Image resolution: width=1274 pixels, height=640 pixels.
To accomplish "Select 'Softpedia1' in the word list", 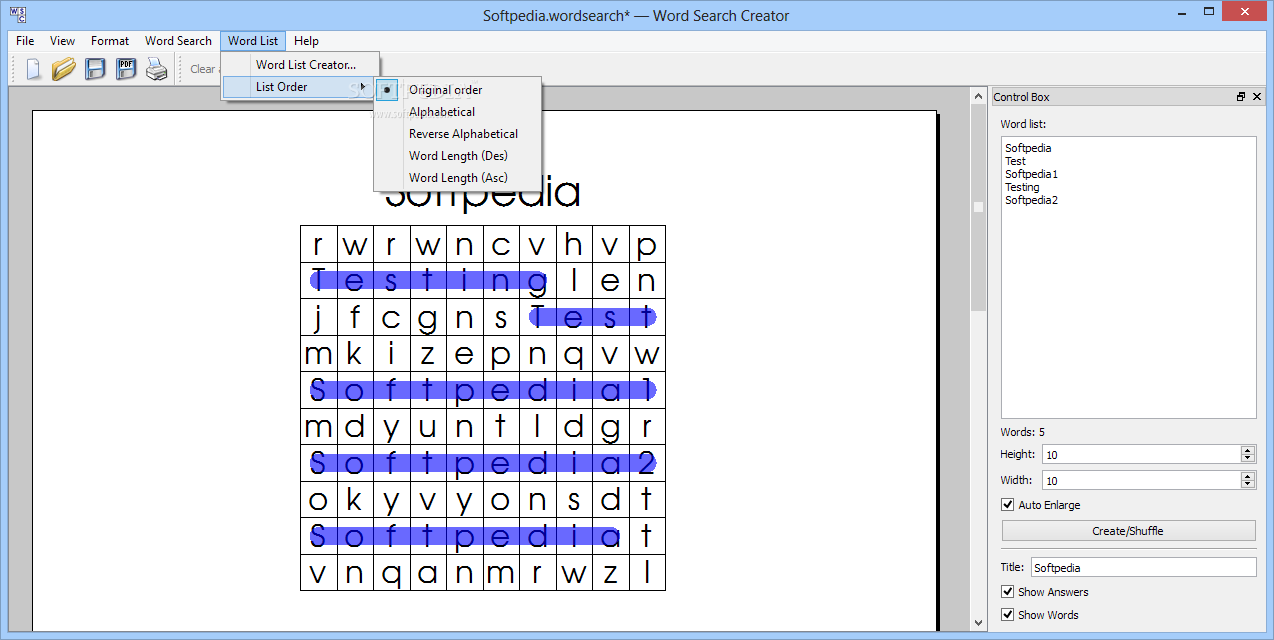I will click(1031, 174).
